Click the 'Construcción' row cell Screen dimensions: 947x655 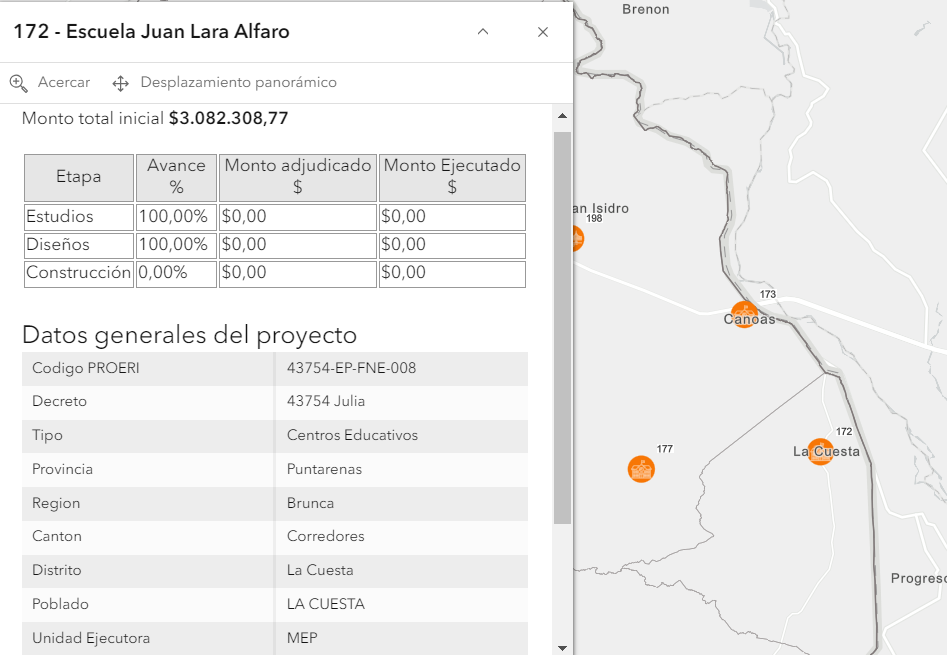point(79,273)
